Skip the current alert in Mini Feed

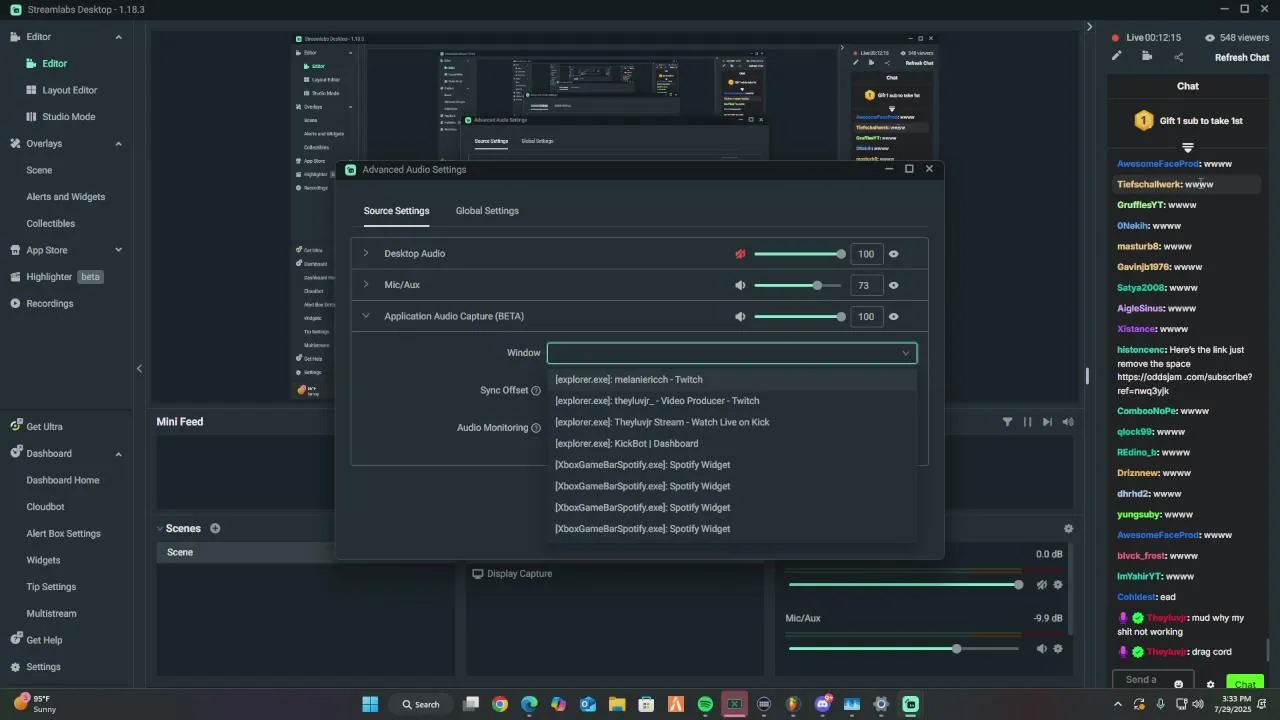click(x=1047, y=422)
